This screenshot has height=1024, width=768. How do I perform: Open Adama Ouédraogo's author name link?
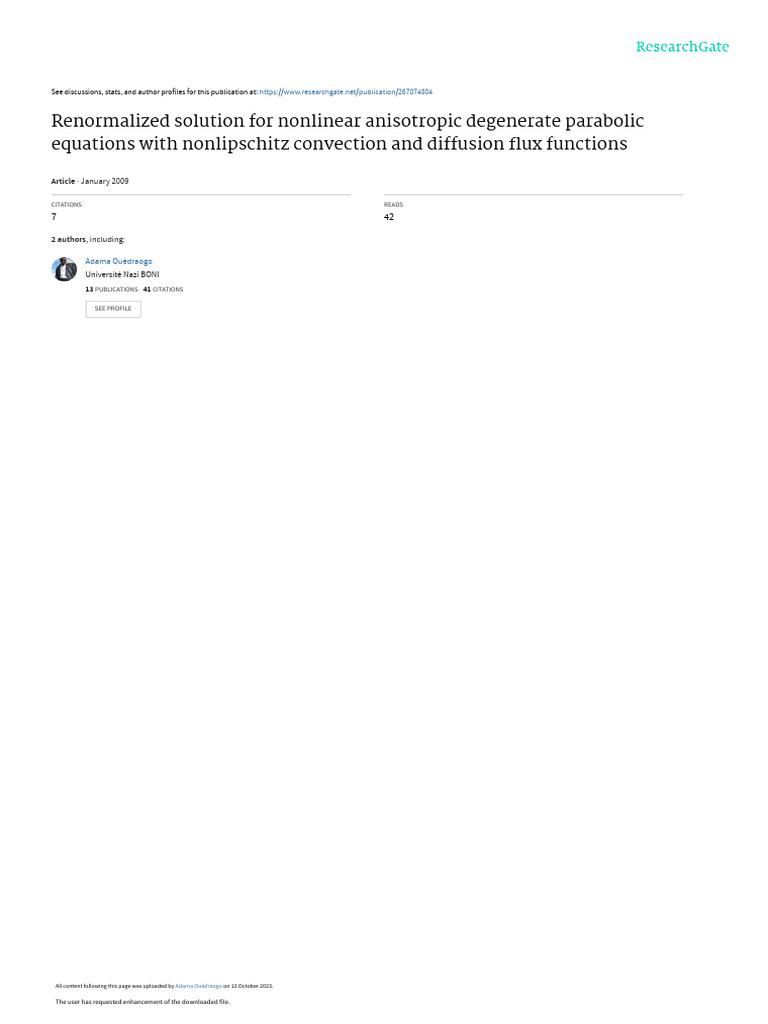pyautogui.click(x=118, y=261)
